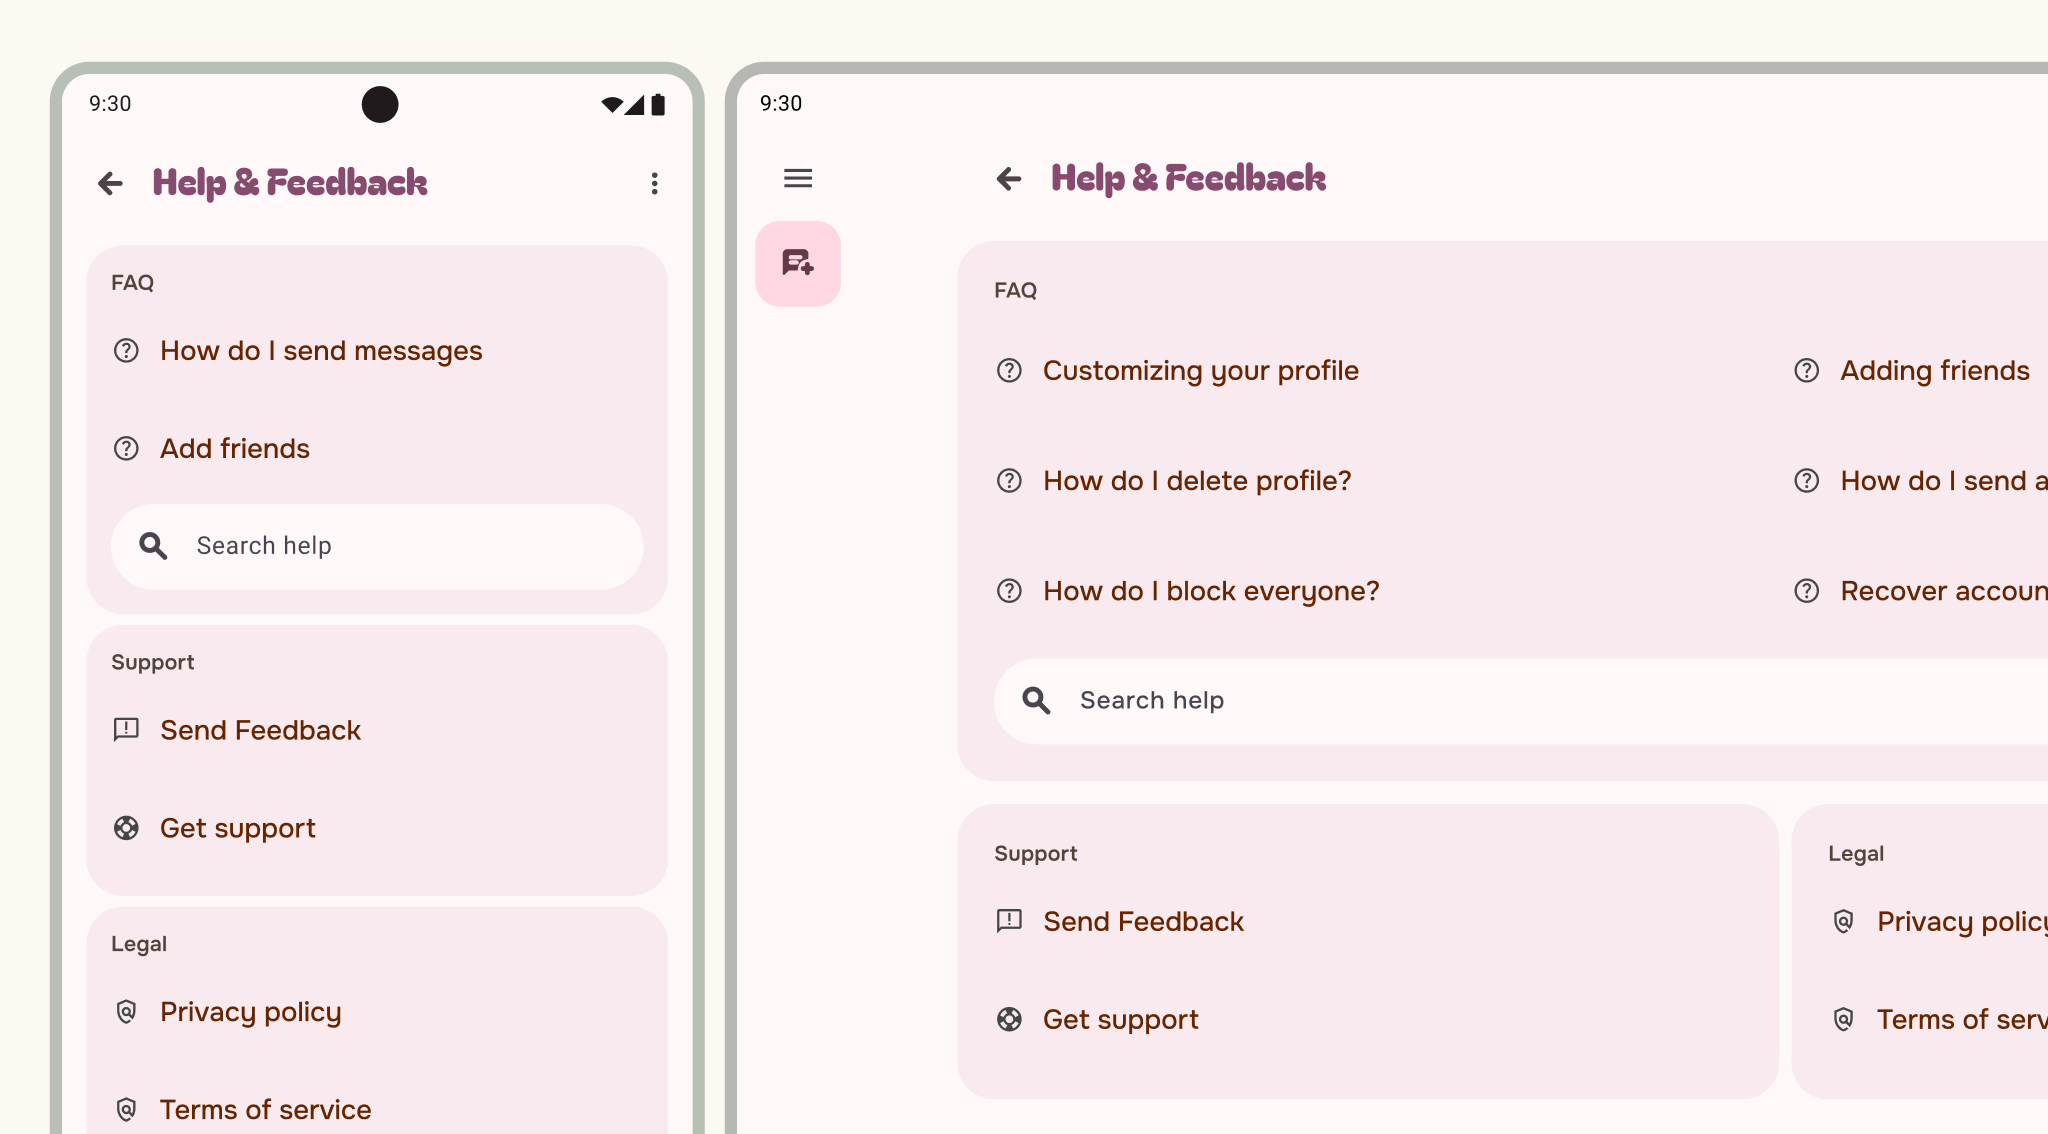Click the feedback icon beside phone Send Feedback
The image size is (2048, 1134).
click(126, 730)
